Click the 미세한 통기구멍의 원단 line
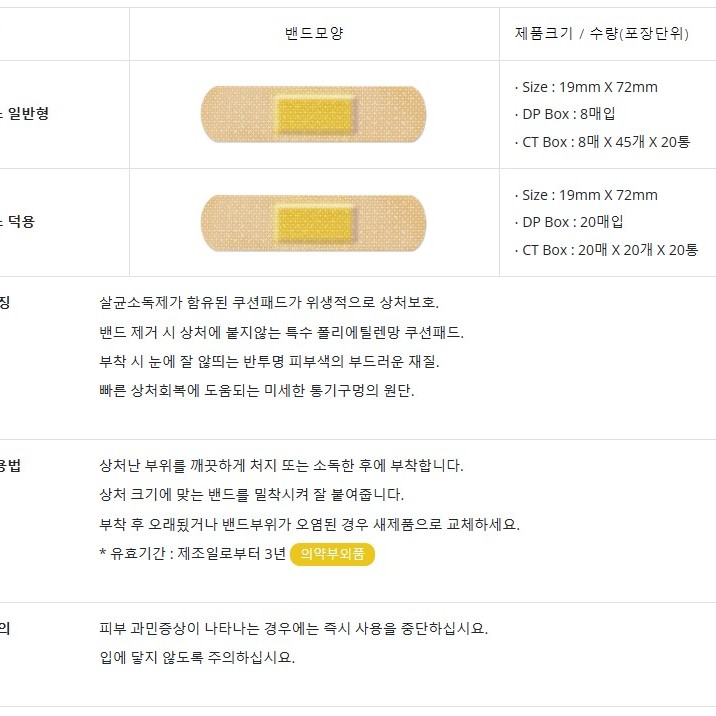Image resolution: width=716 pixels, height=716 pixels. pyautogui.click(x=257, y=390)
